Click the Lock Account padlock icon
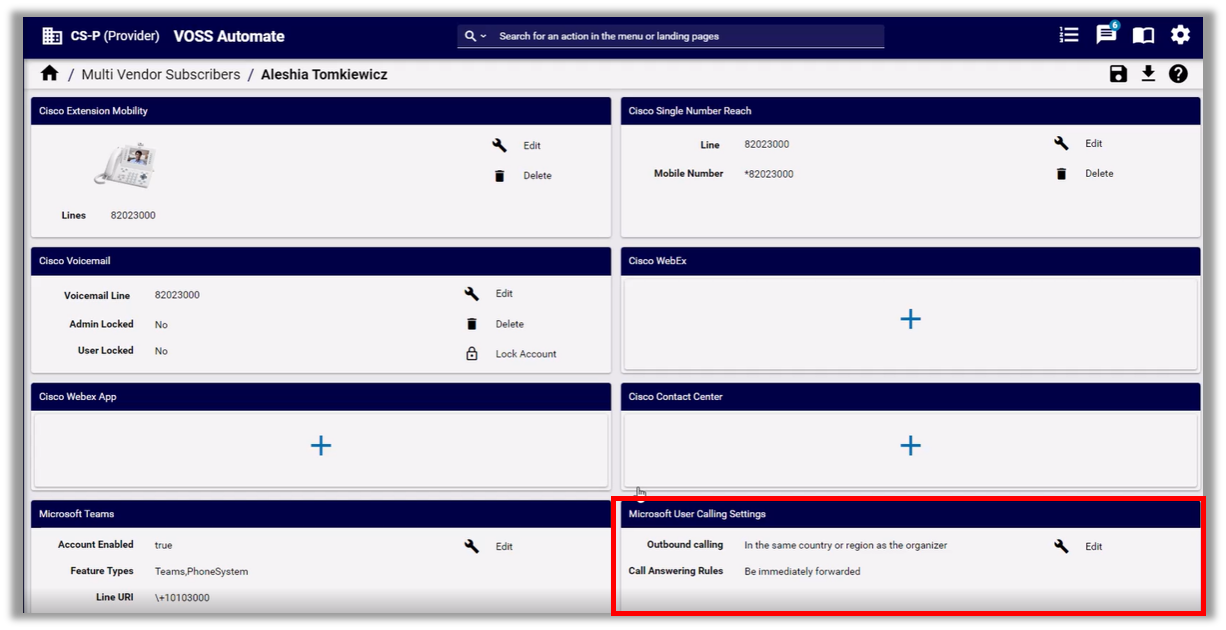The image size is (1226, 630). click(x=471, y=353)
